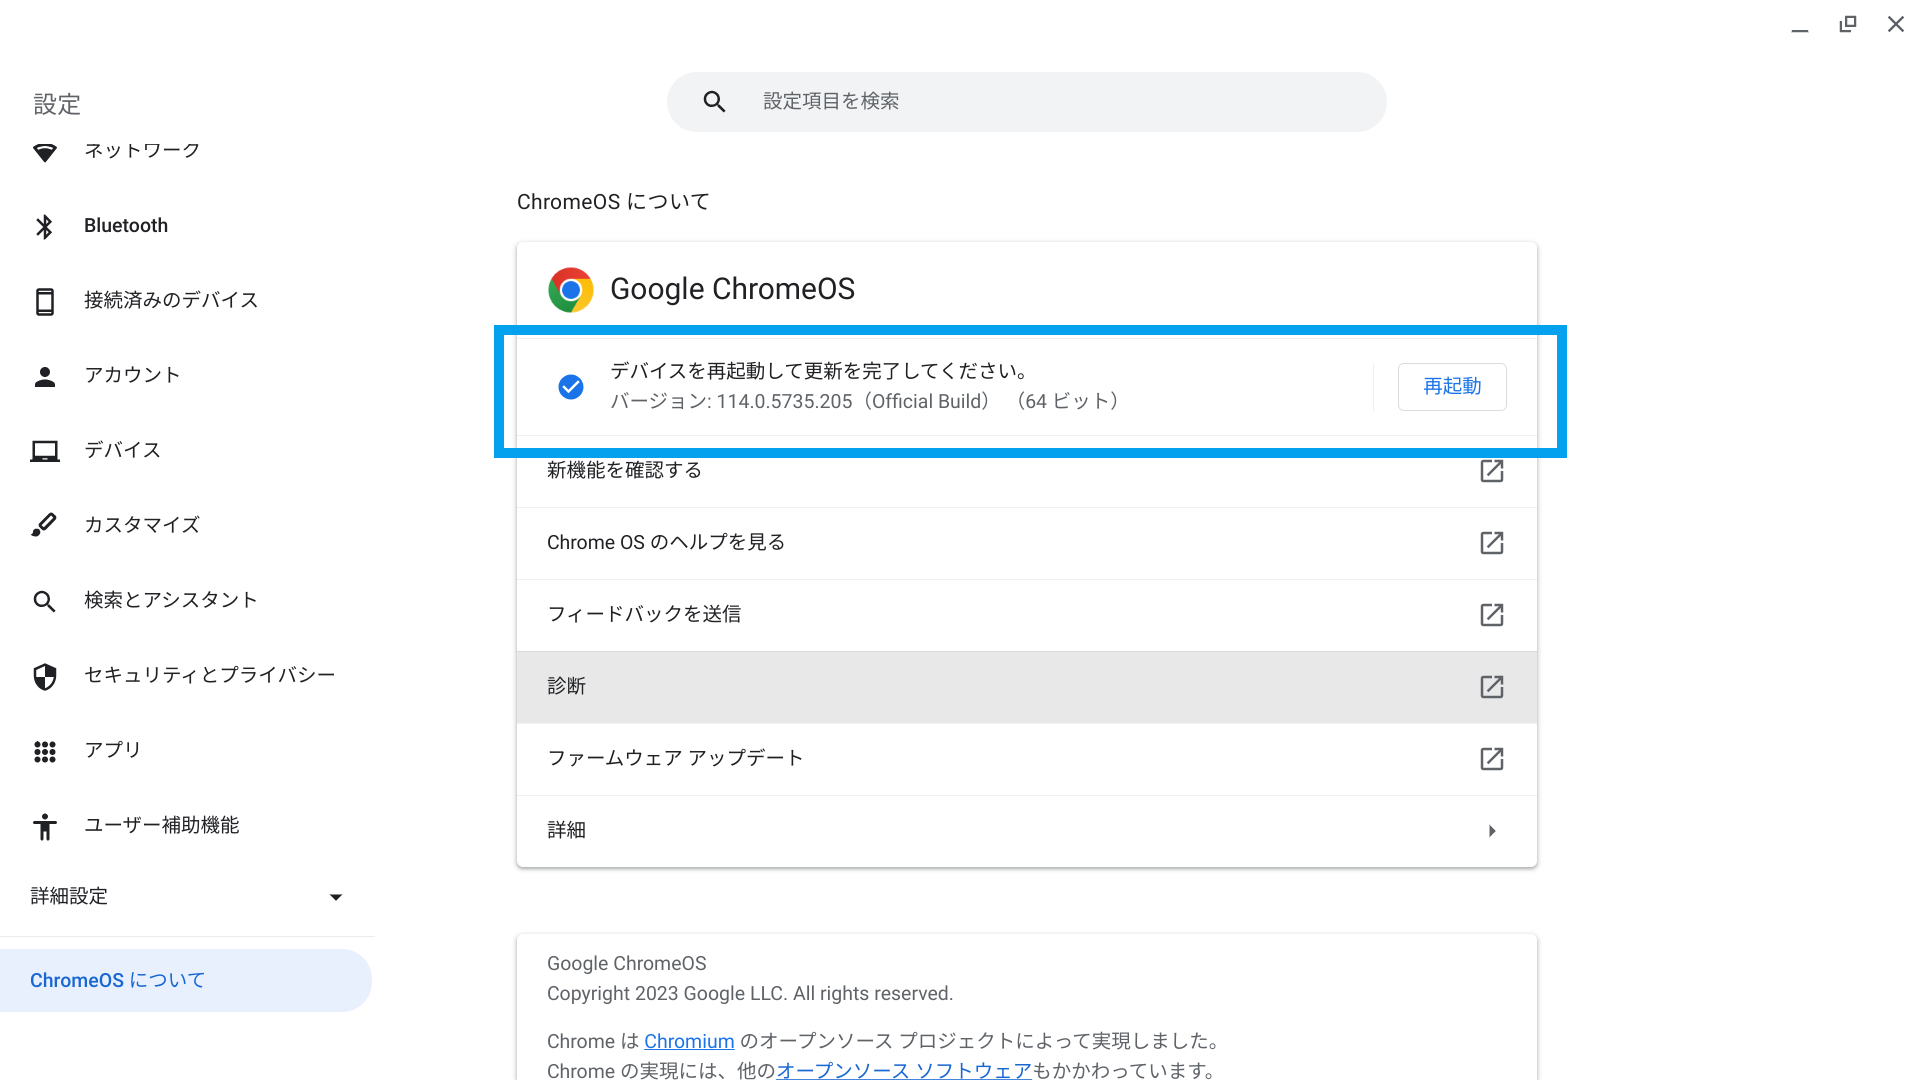Follow the オープンソース ソフトウェア link
The height and width of the screenshot is (1080, 1920).
pos(904,1070)
